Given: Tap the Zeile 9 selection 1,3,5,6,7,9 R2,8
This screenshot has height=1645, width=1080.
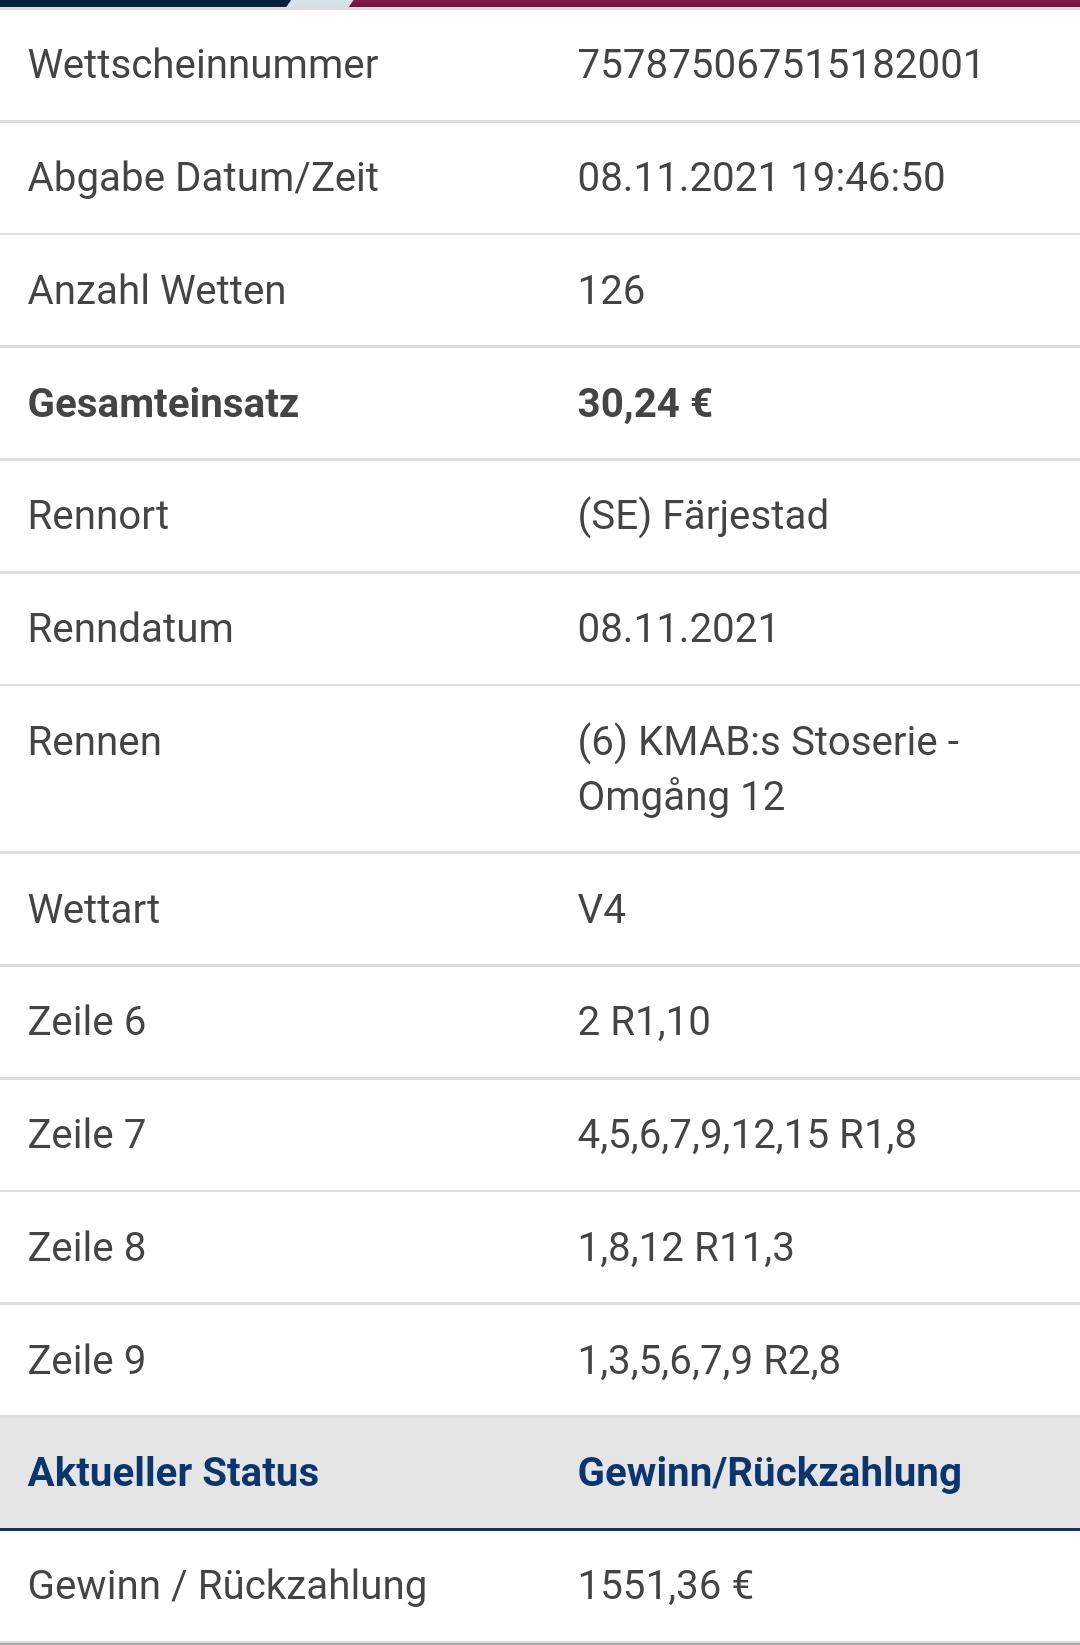Looking at the screenshot, I should pos(709,1361).
